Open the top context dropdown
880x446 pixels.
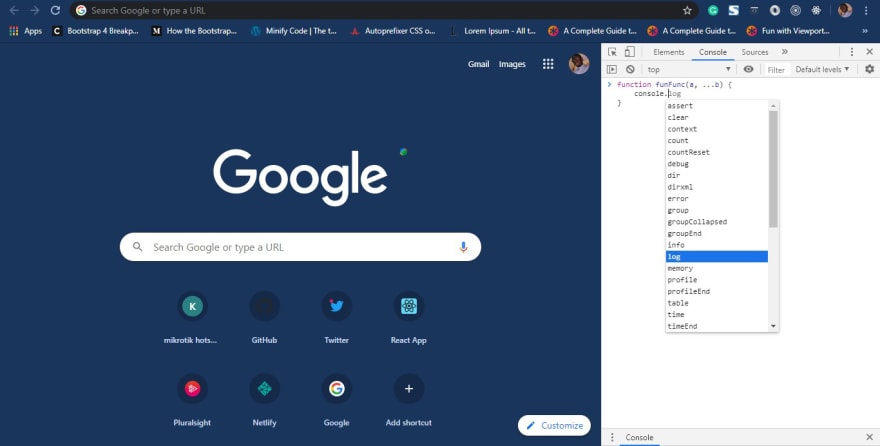[689, 69]
